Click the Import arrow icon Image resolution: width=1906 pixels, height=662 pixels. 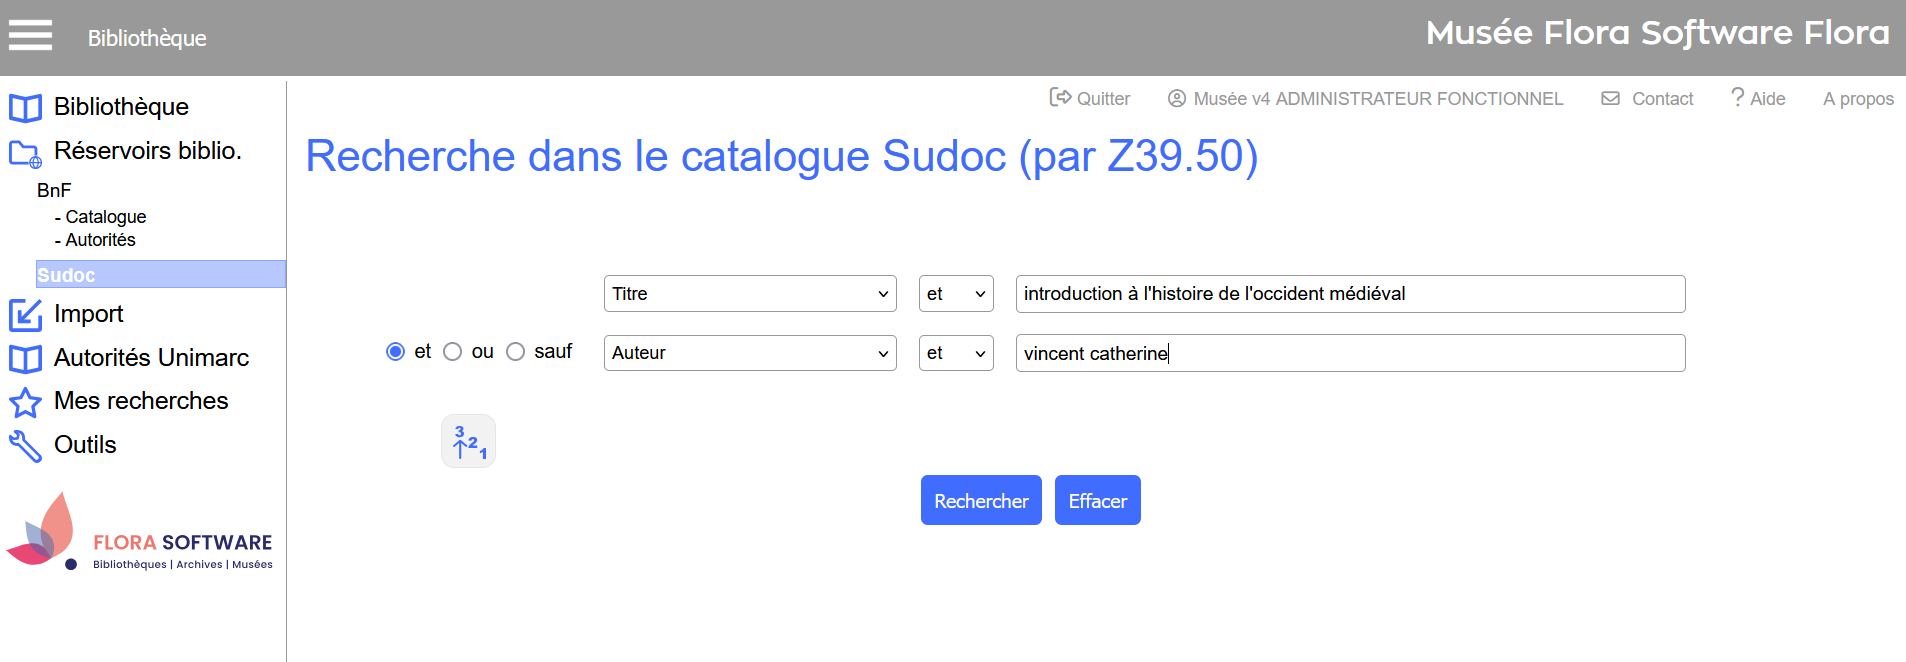click(x=25, y=315)
